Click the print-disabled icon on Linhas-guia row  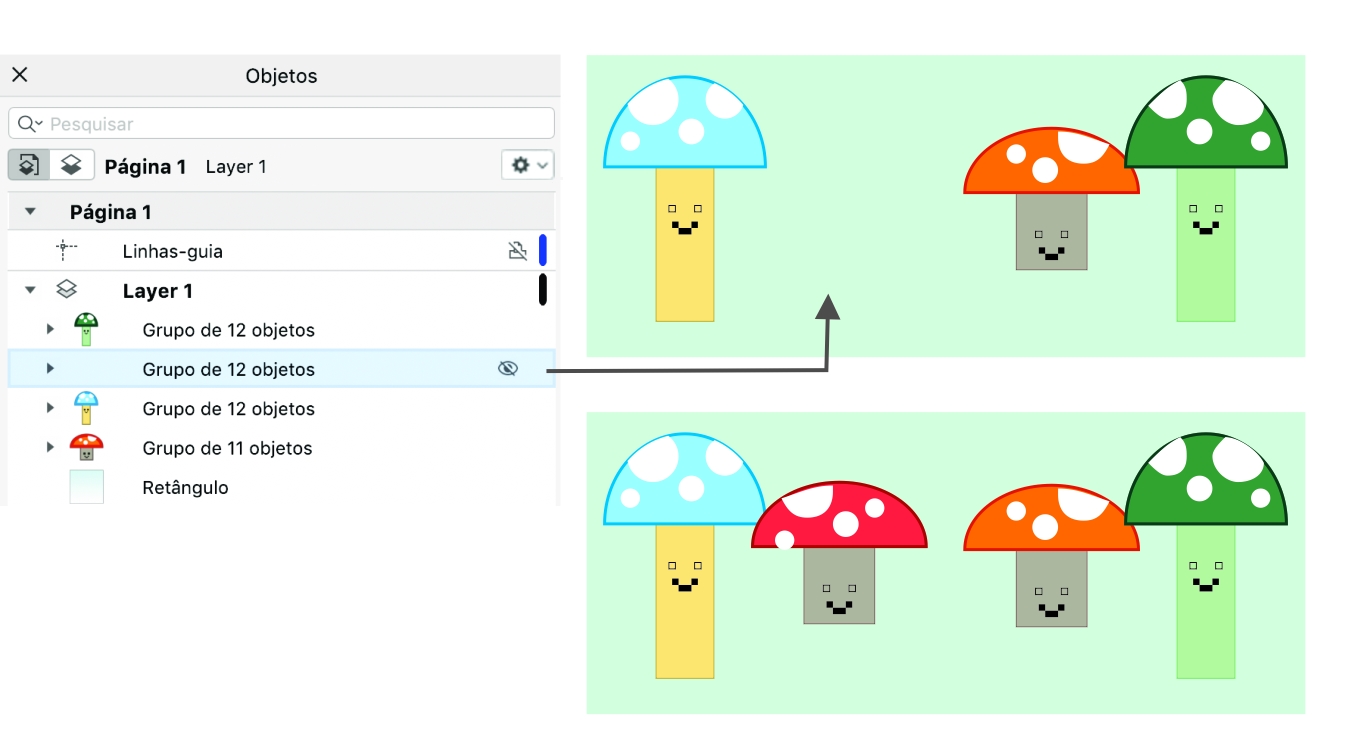517,251
